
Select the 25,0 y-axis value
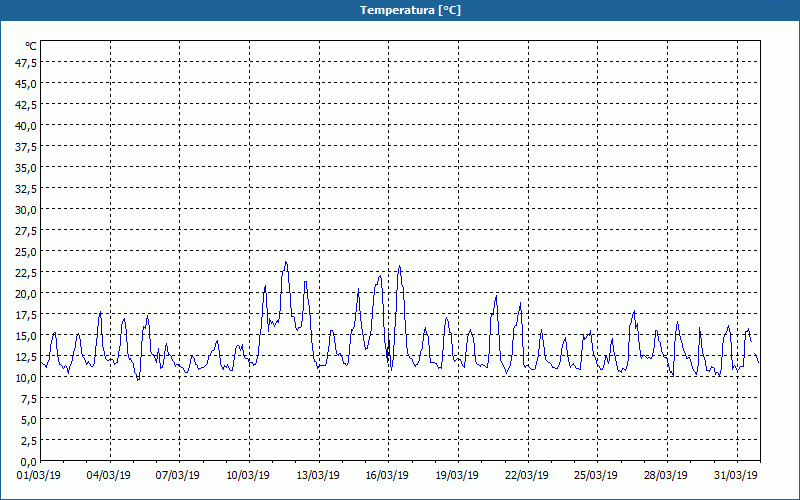pyautogui.click(x=26, y=252)
